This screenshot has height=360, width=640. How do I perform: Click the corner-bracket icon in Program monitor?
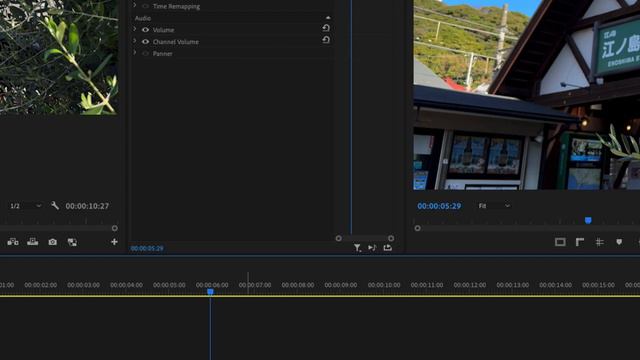click(580, 242)
